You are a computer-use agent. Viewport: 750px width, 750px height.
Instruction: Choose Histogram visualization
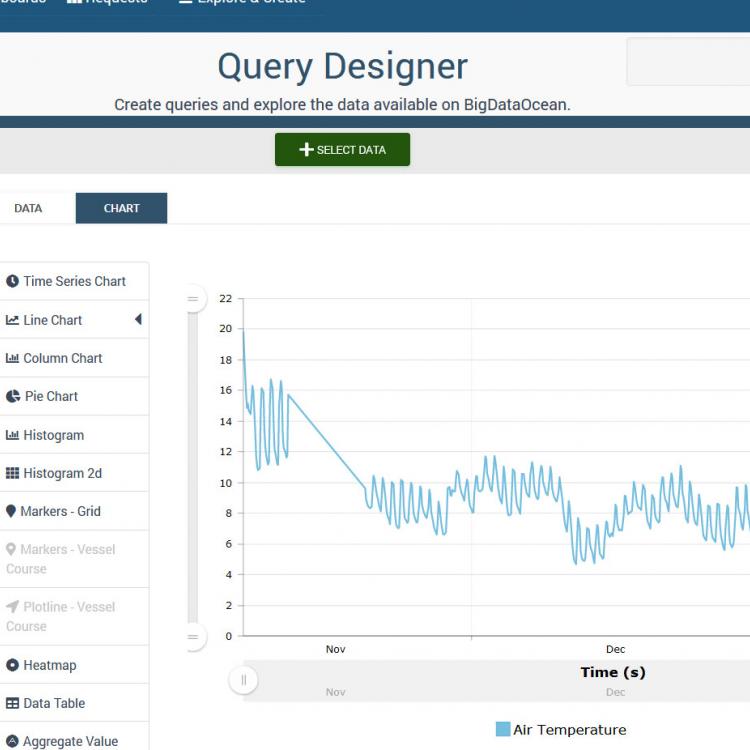click(74, 434)
